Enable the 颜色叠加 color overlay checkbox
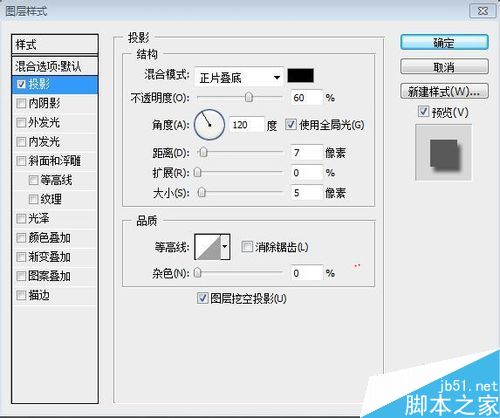500x418 pixels. click(21, 238)
